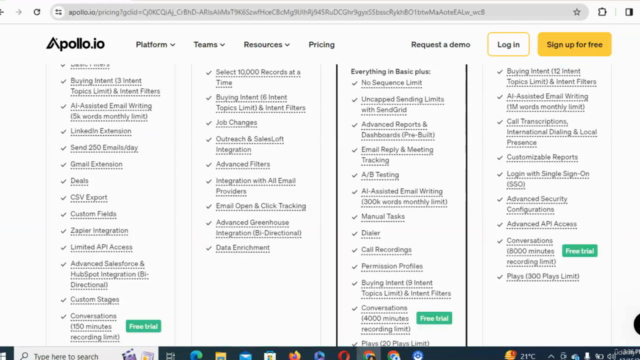640x360 pixels.
Task: Click the Request a demo link
Action: (x=440, y=44)
